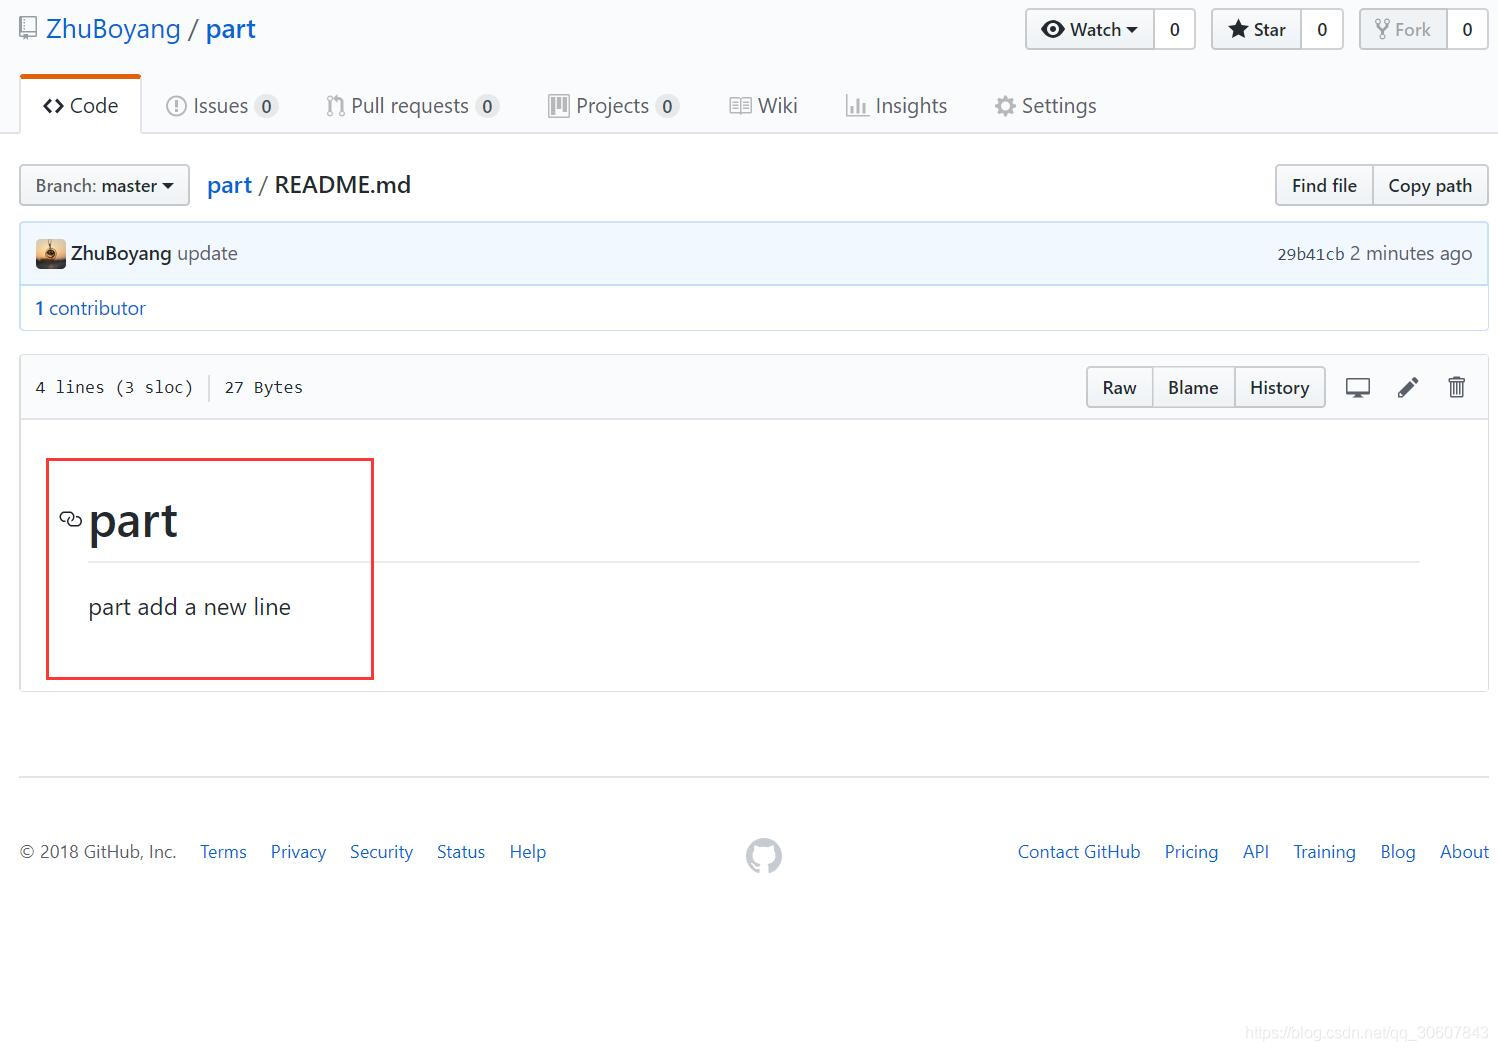Show the 1 contributor list

[90, 308]
